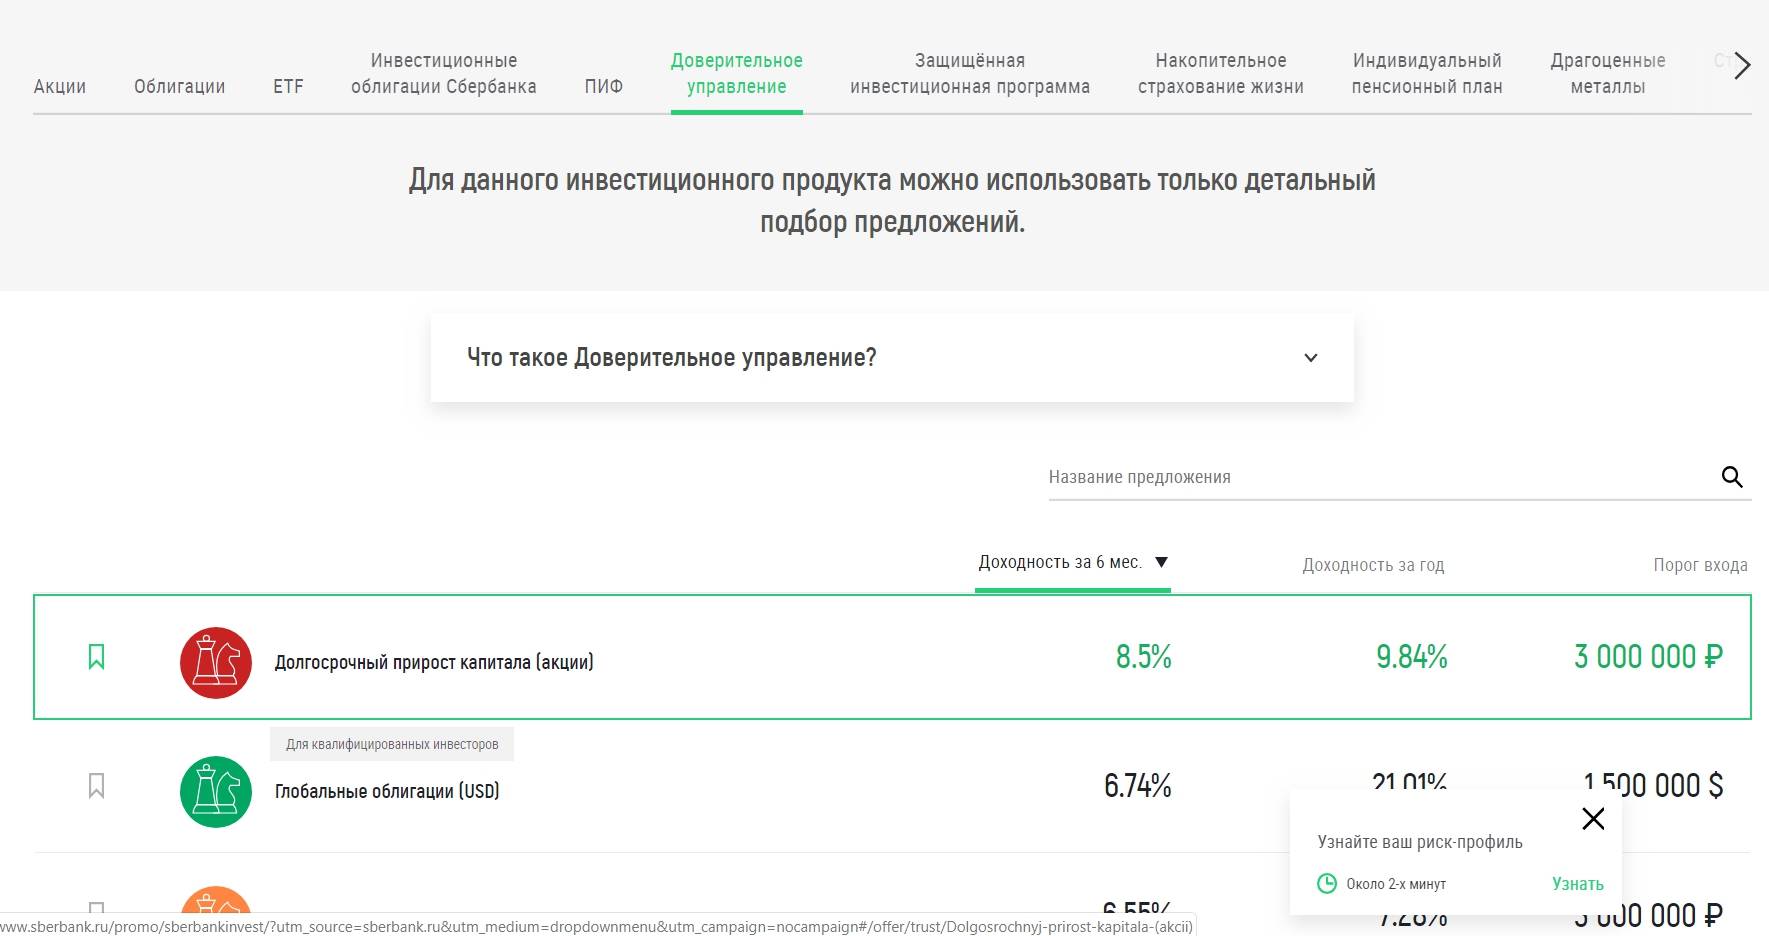1769x936 pixels.
Task: Click the search magnifier icon
Action: point(1732,477)
